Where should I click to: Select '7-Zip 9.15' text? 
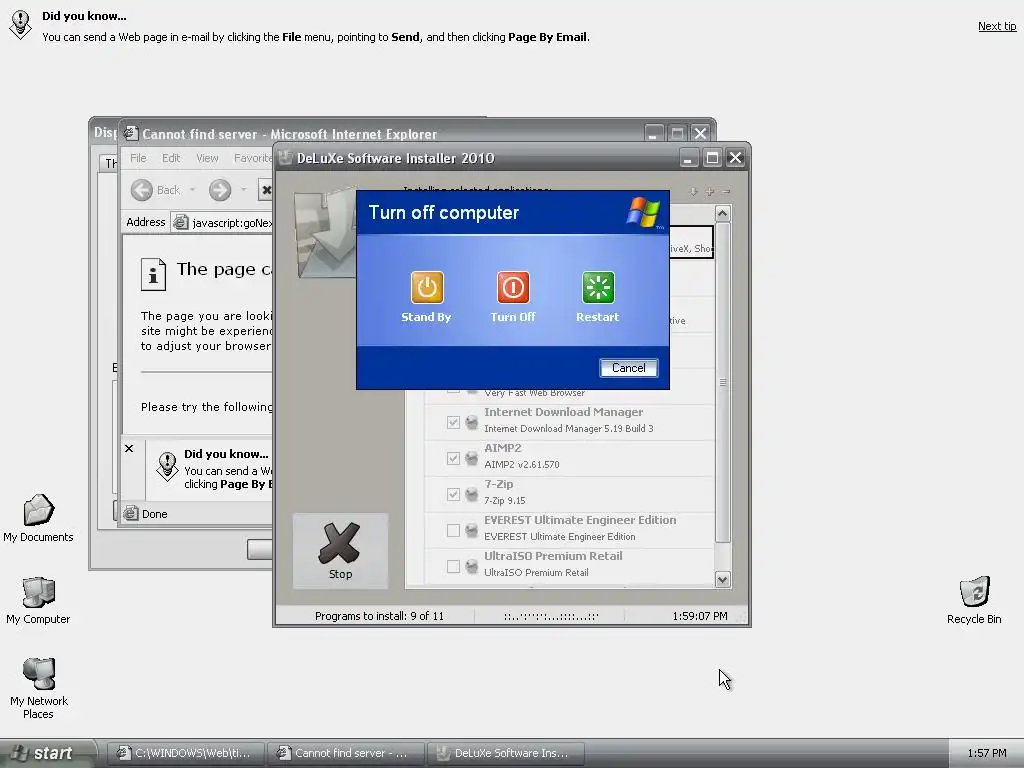tap(505, 500)
